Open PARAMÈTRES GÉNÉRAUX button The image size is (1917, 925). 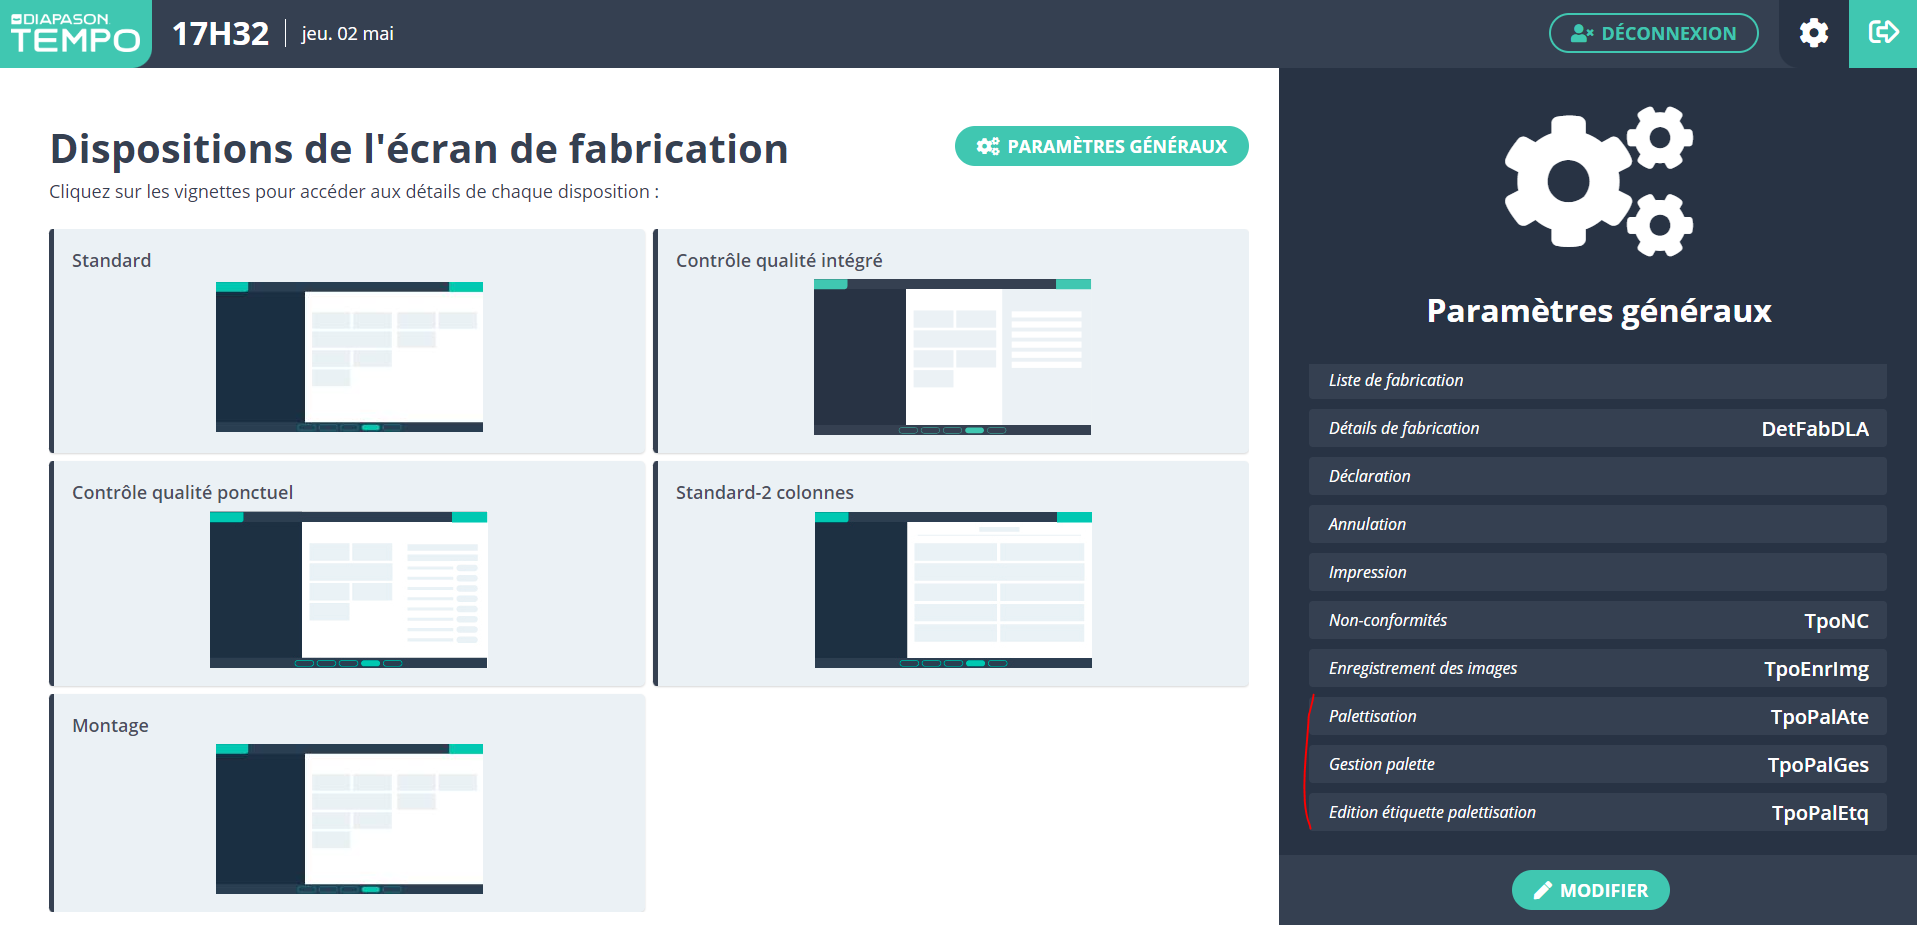[x=1101, y=146]
